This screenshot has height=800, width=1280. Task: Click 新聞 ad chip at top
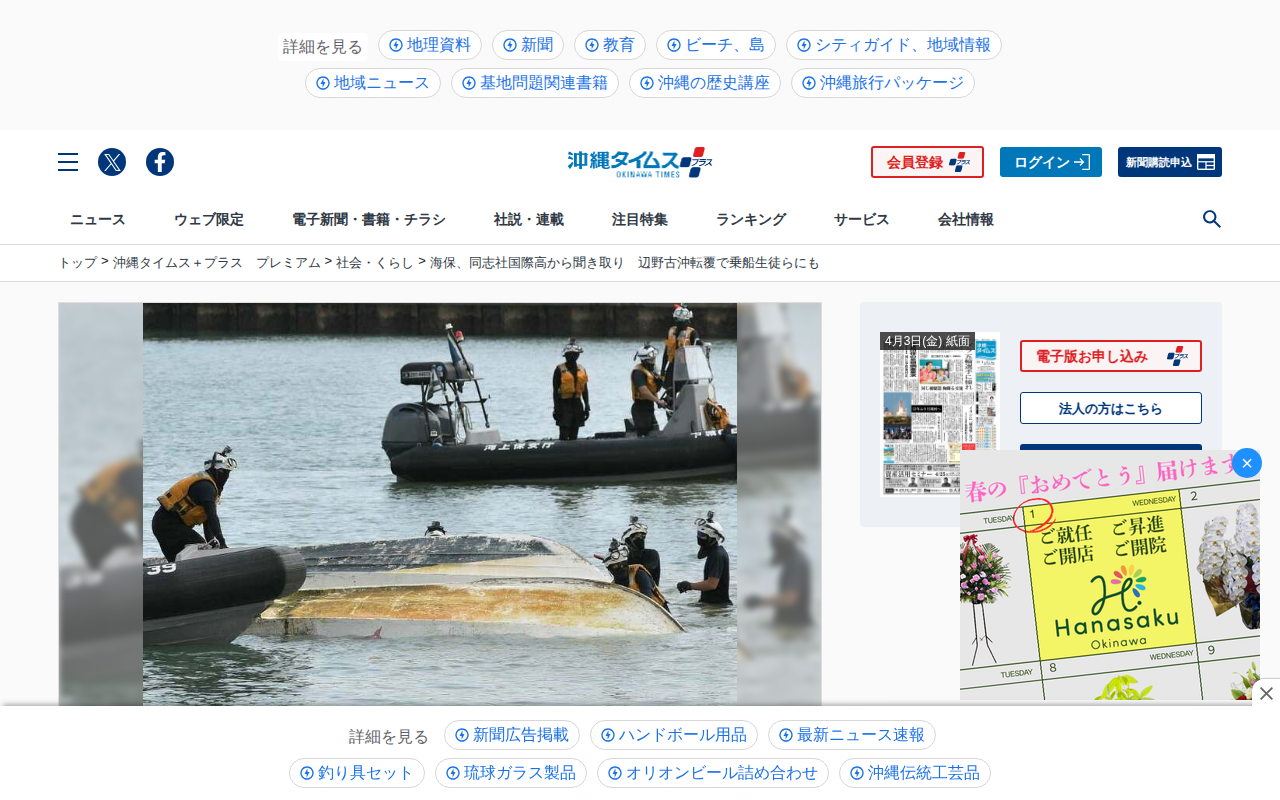pyautogui.click(x=528, y=45)
